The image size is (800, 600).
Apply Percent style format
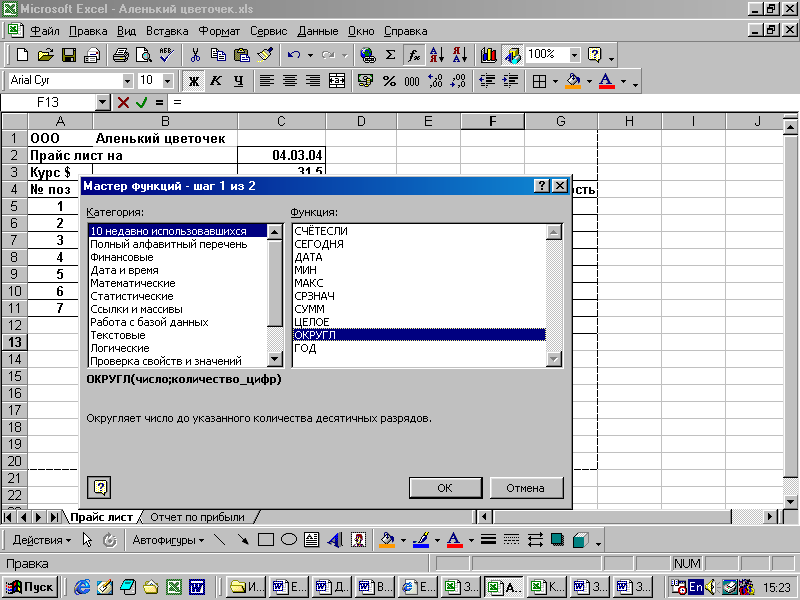click(389, 81)
